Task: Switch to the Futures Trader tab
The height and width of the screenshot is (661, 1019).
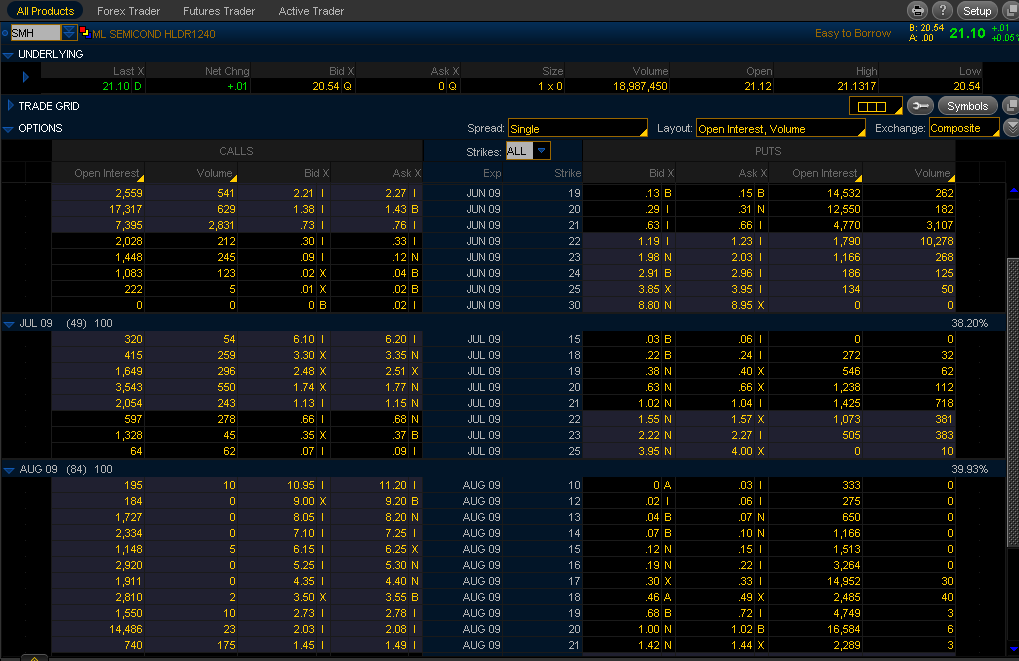Action: (218, 11)
